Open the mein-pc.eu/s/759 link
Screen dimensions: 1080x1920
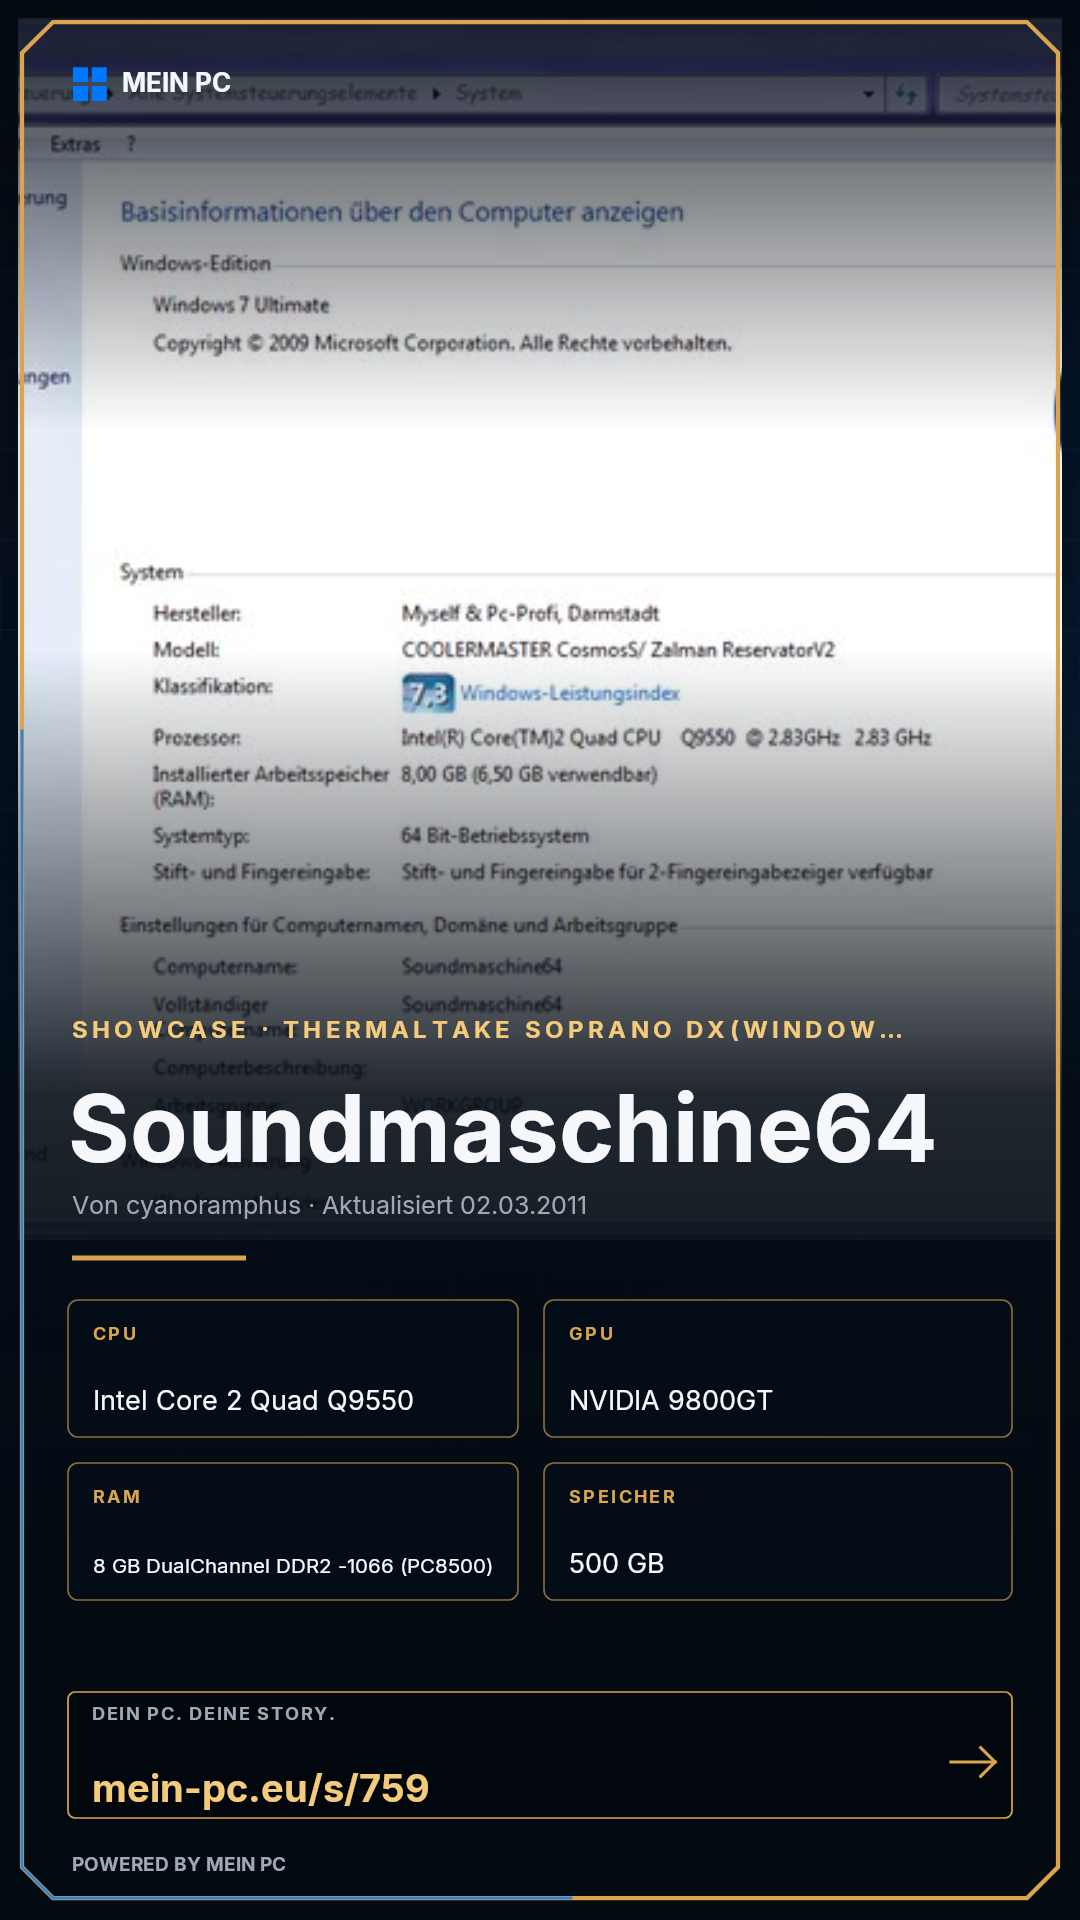(260, 1788)
